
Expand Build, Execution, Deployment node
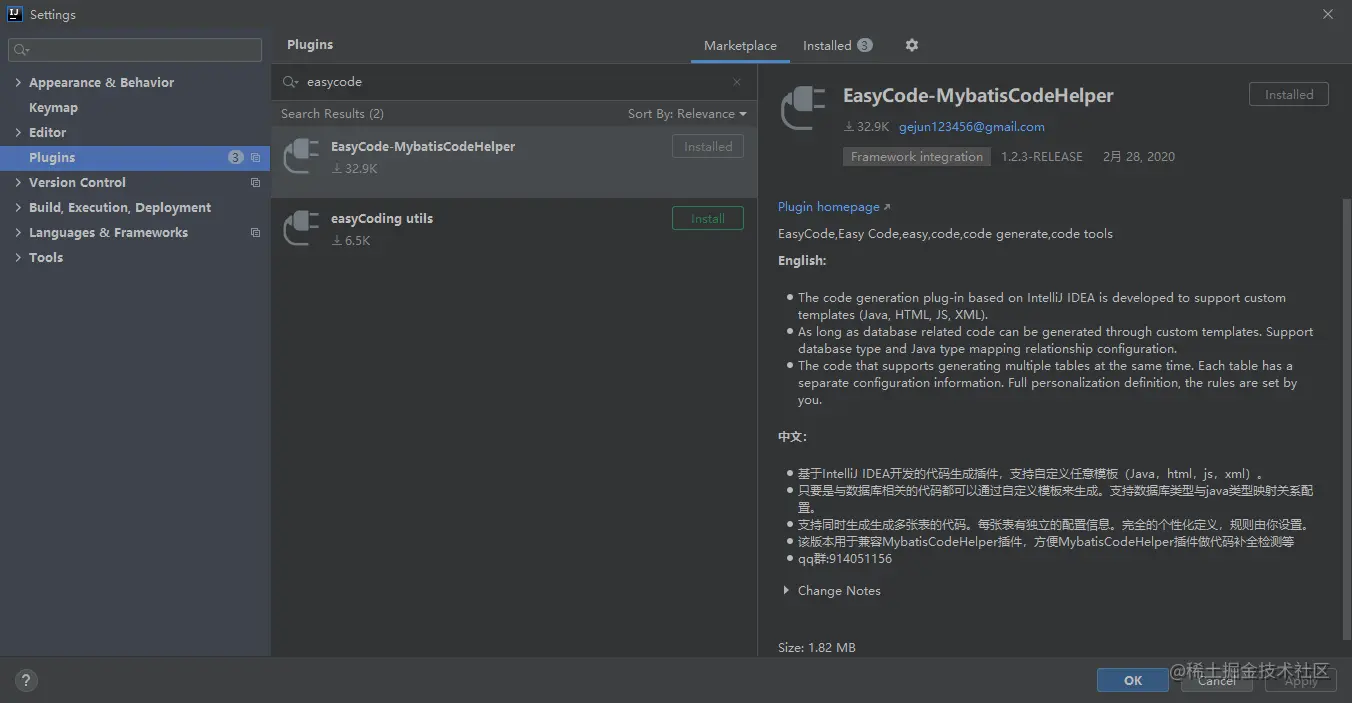[18, 207]
